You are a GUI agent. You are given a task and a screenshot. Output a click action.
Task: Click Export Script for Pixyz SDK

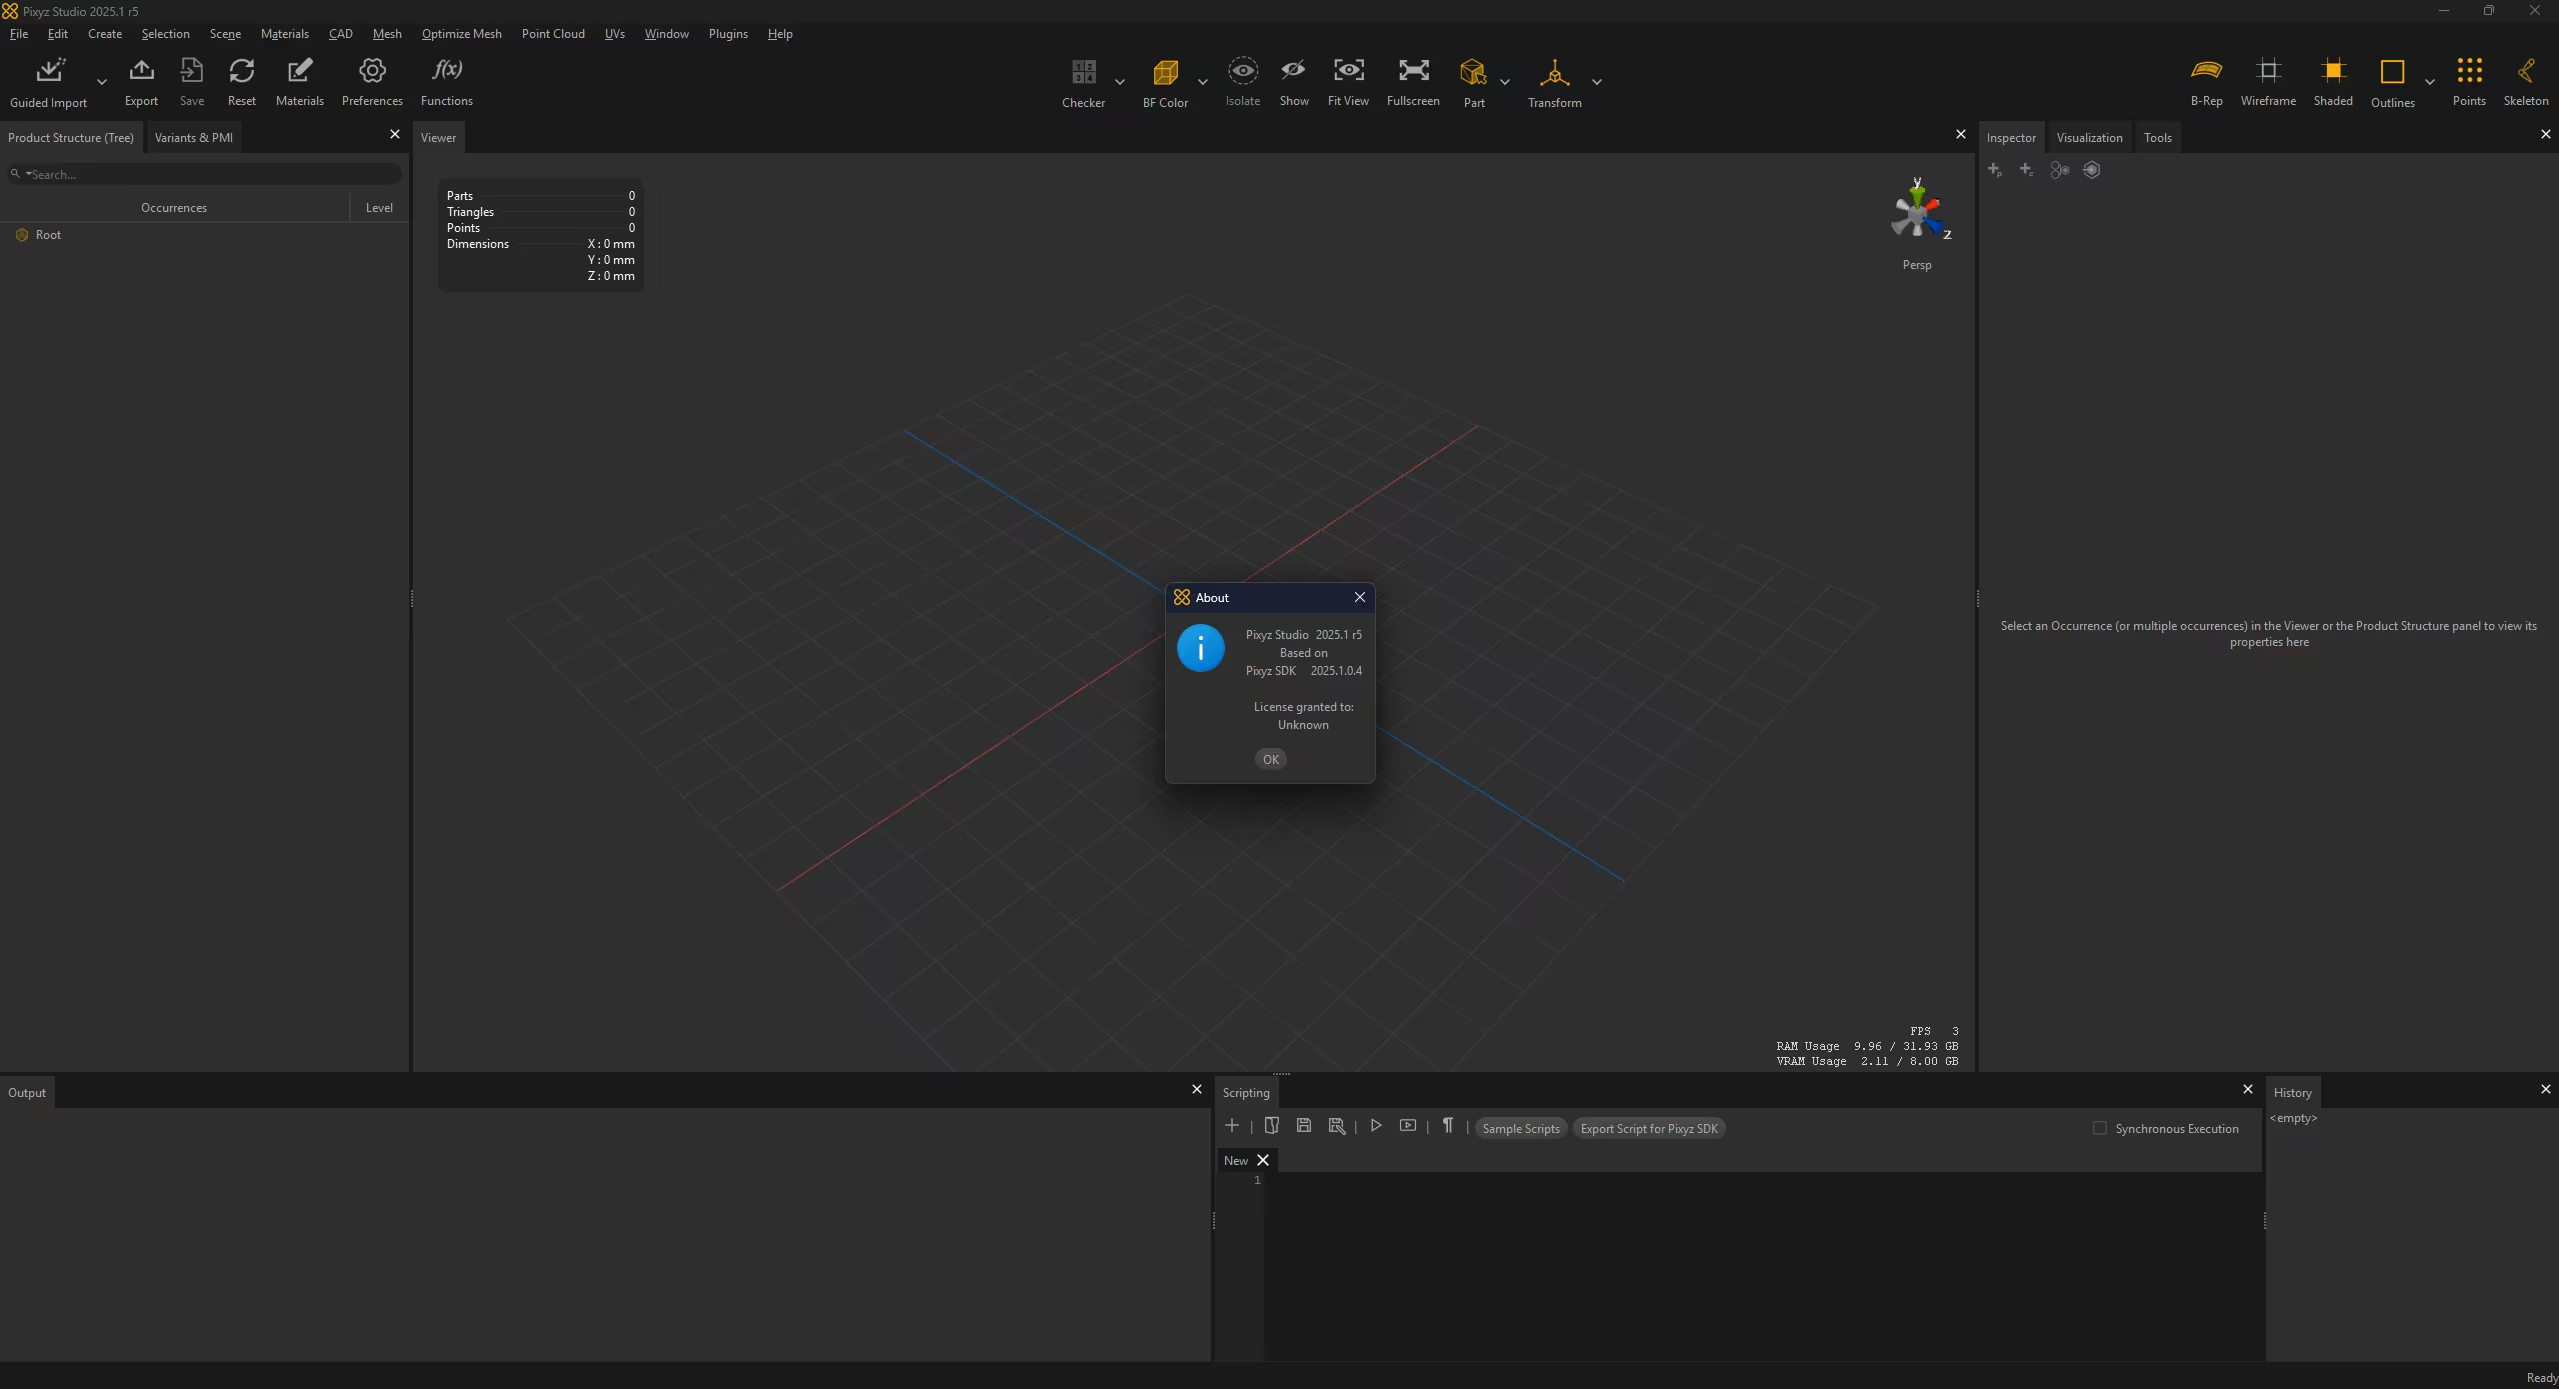pyautogui.click(x=1648, y=1128)
